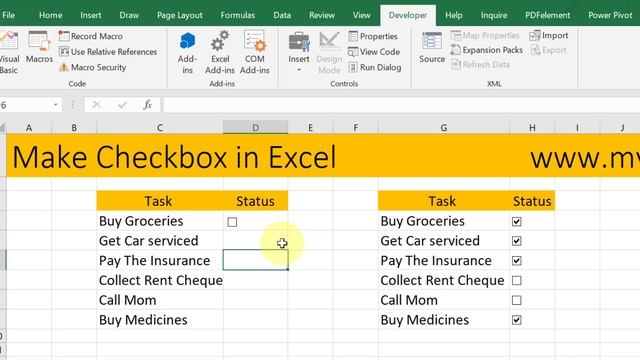
Task: Start Record Macro
Action: (91, 36)
